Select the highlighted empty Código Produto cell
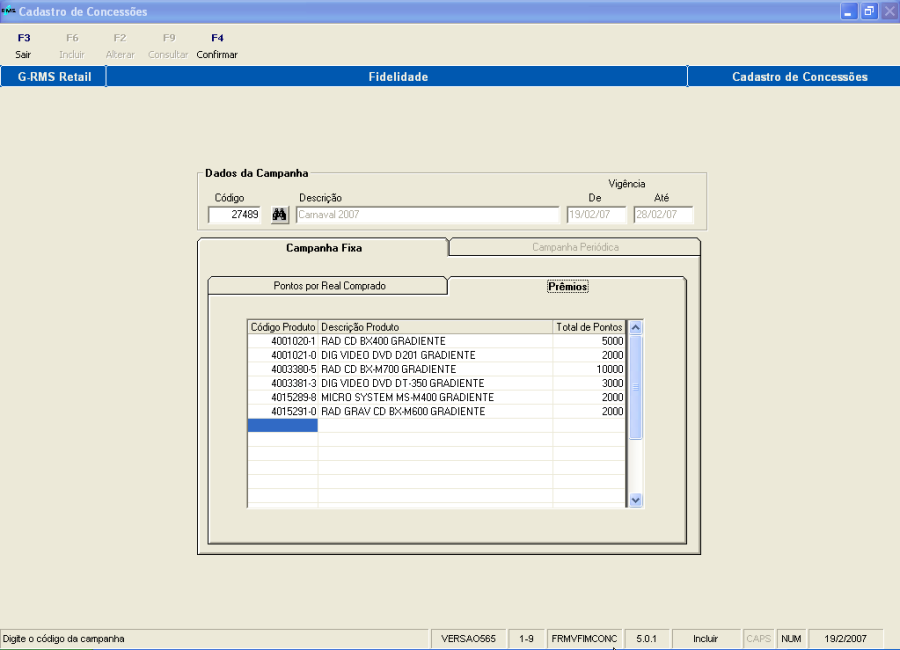Screen dimensions: 900x650 (x=282, y=425)
